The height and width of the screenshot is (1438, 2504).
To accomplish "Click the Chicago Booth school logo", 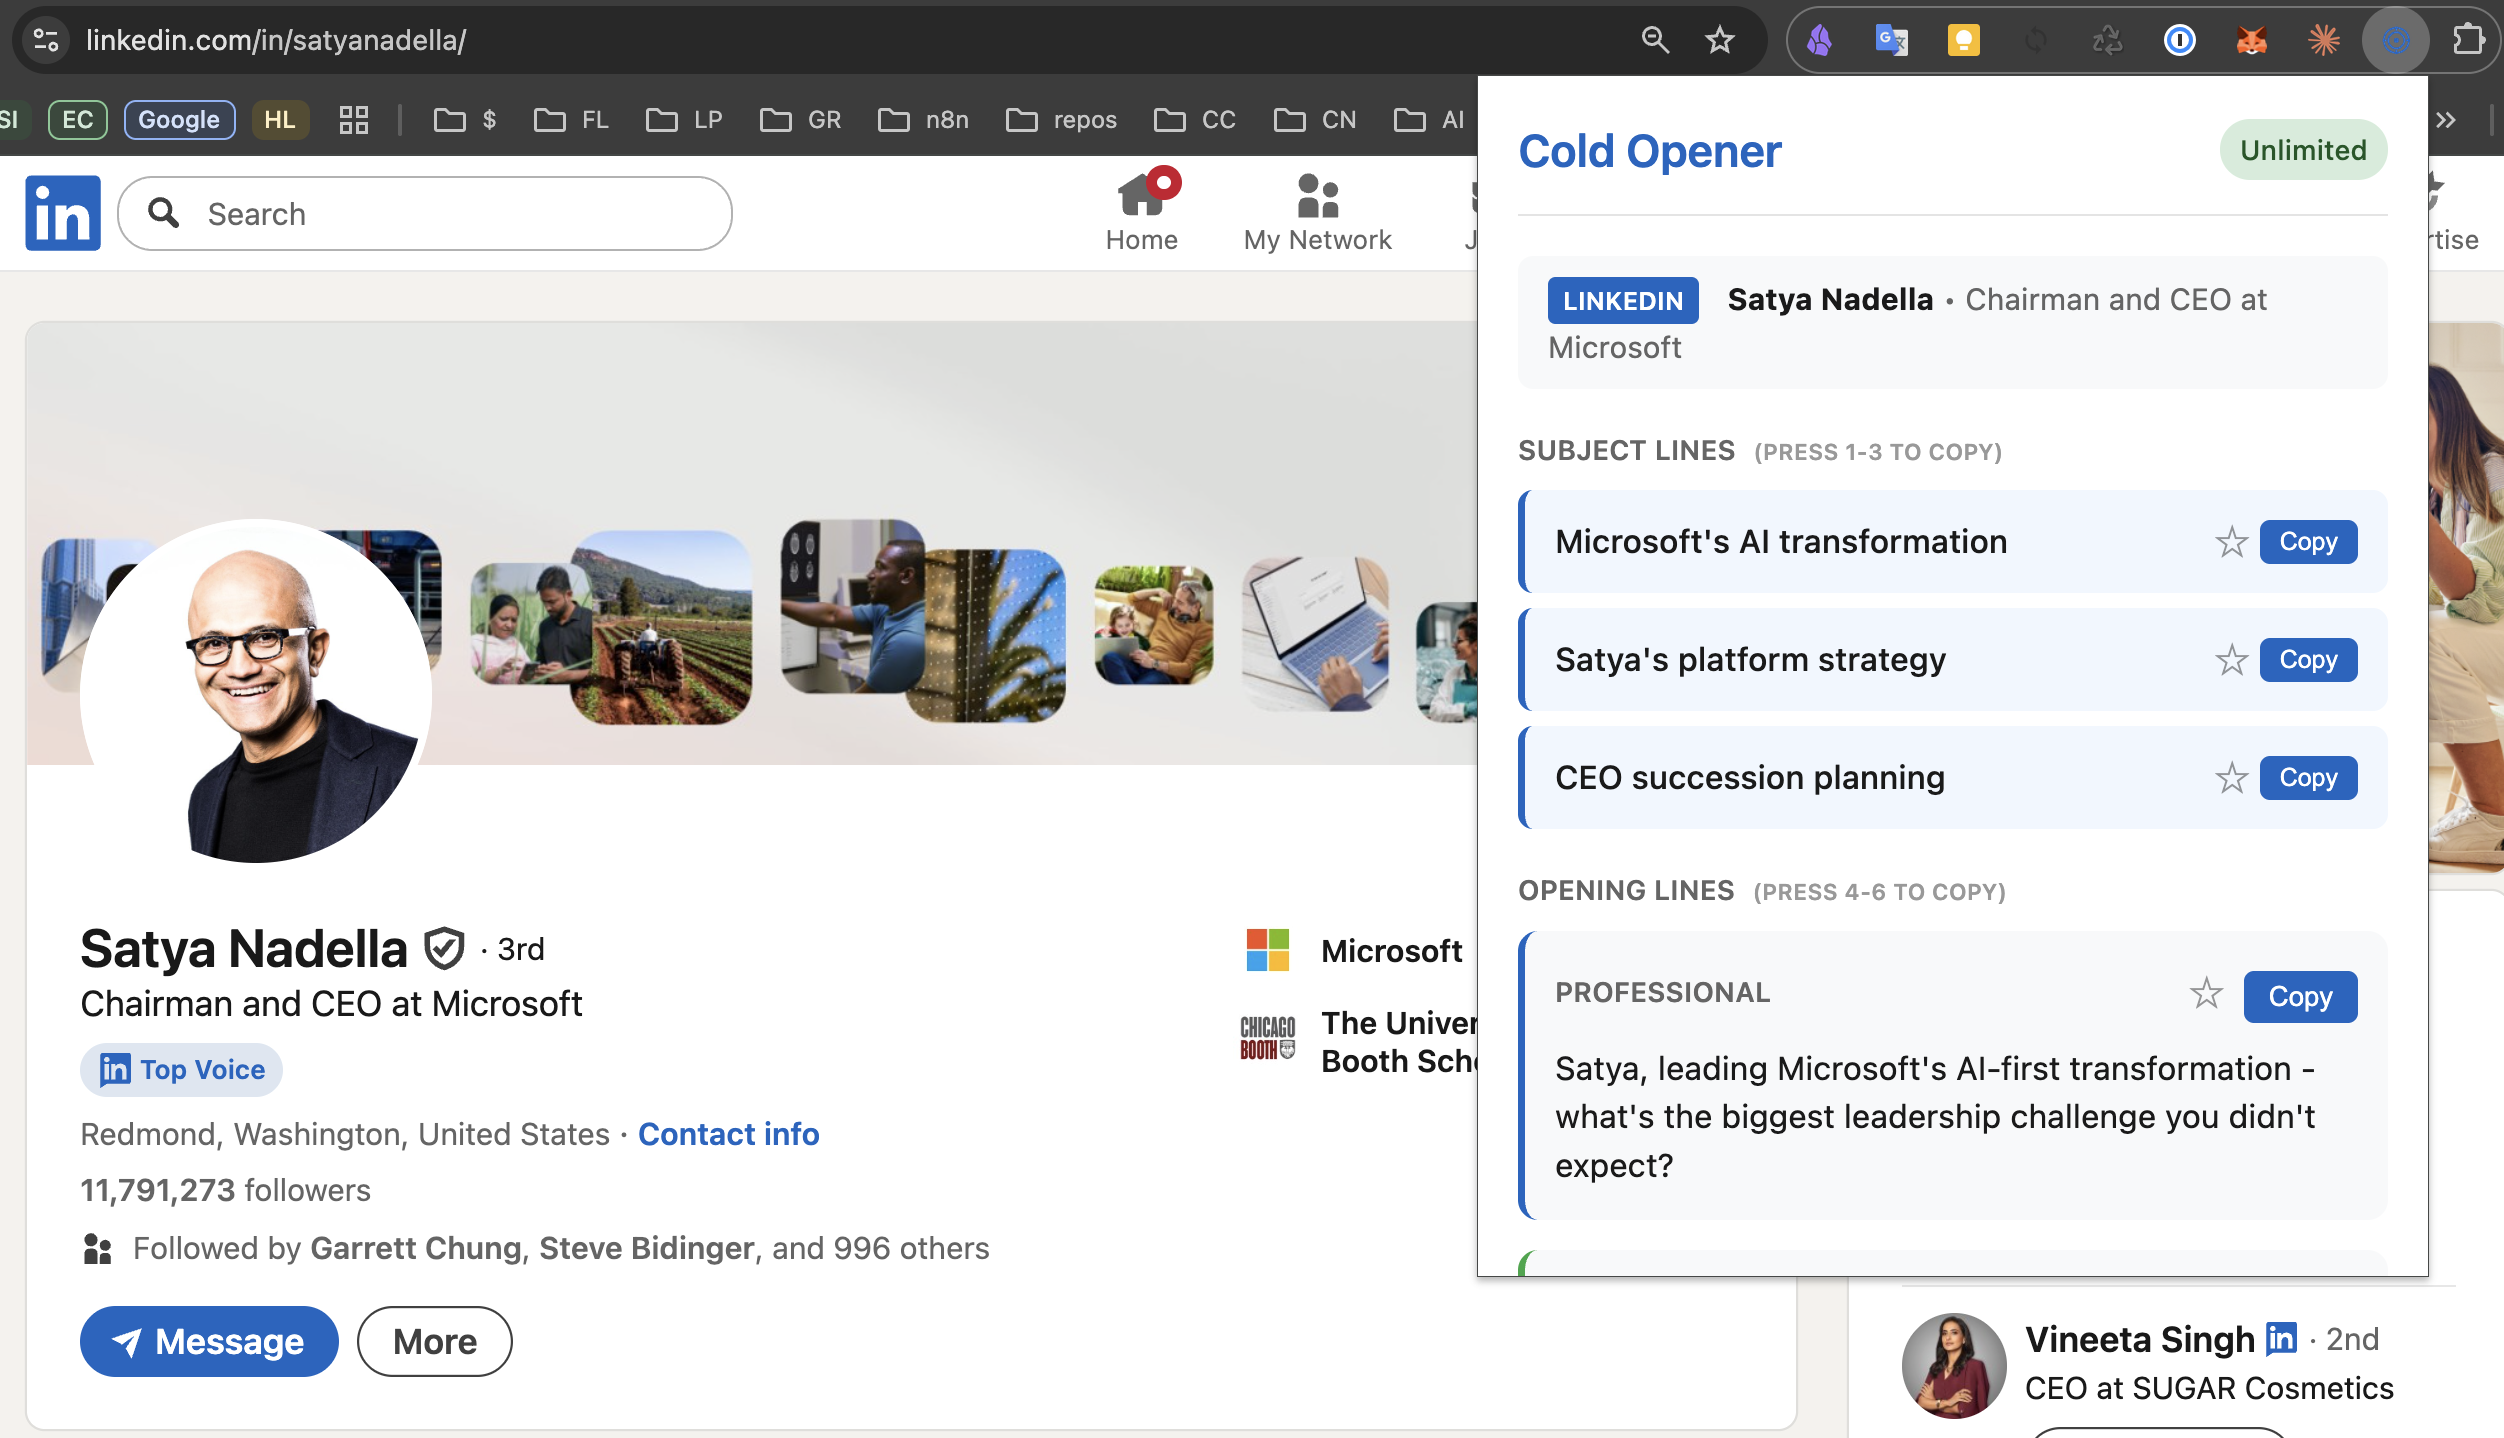I will (1266, 1040).
